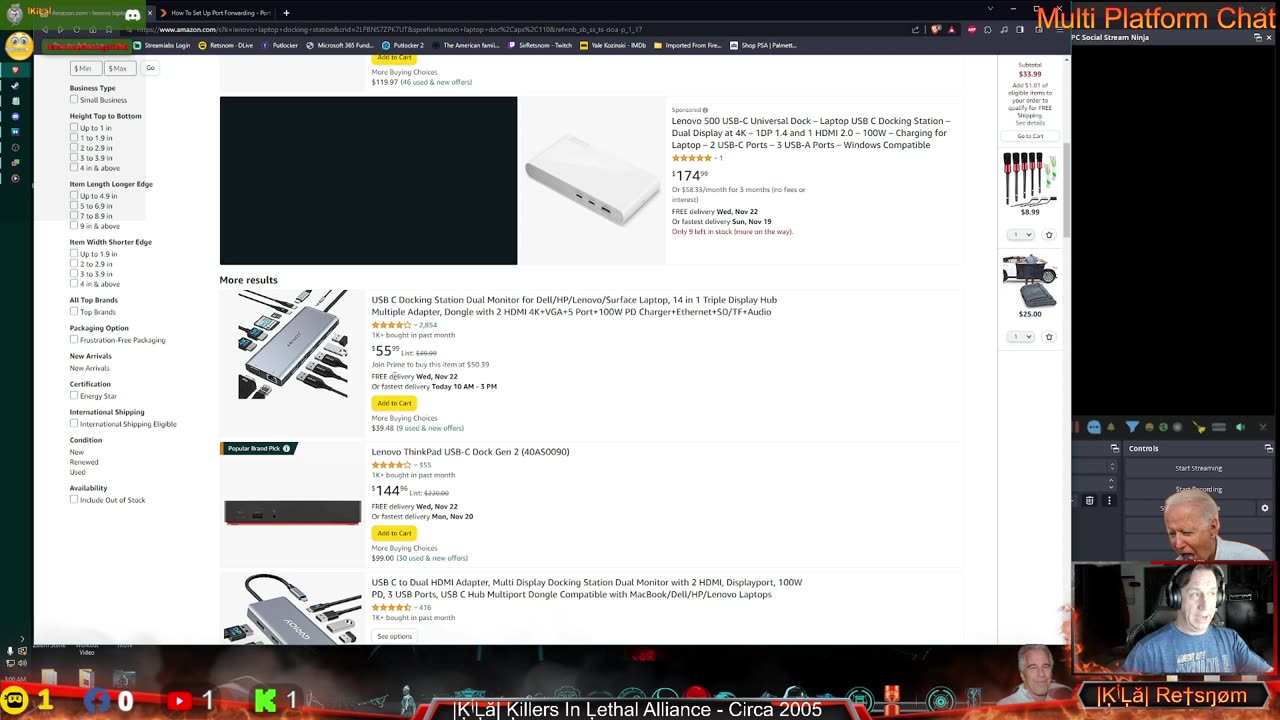Open the extensions puzzle icon
The height and width of the screenshot is (720, 1280).
coord(988,29)
